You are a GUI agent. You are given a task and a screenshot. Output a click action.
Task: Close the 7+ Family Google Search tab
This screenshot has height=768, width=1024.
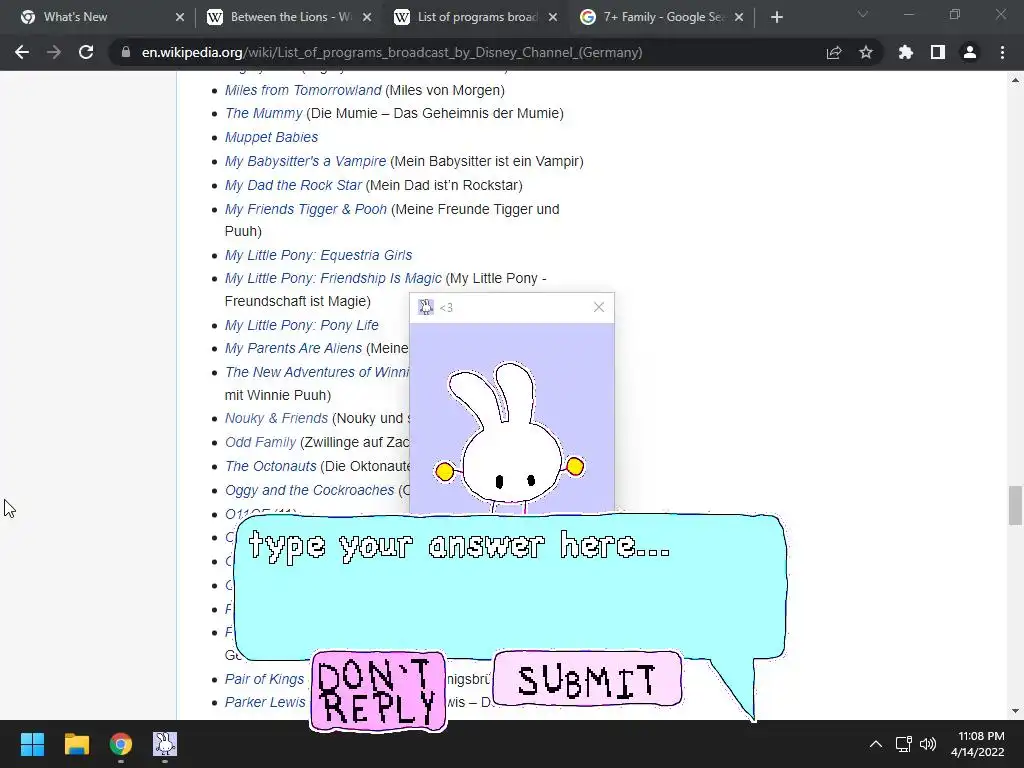point(739,17)
